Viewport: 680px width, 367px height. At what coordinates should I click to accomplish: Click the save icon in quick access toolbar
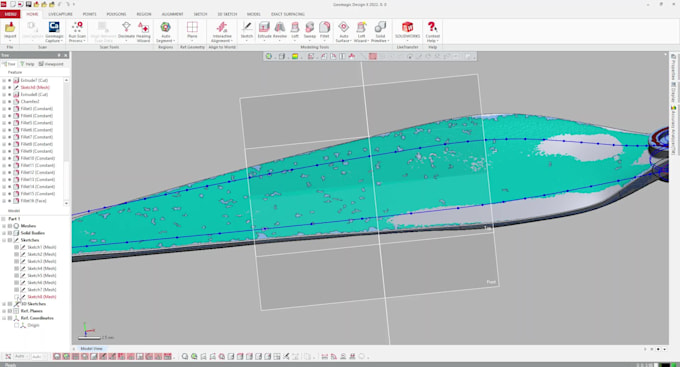[x=29, y=4]
